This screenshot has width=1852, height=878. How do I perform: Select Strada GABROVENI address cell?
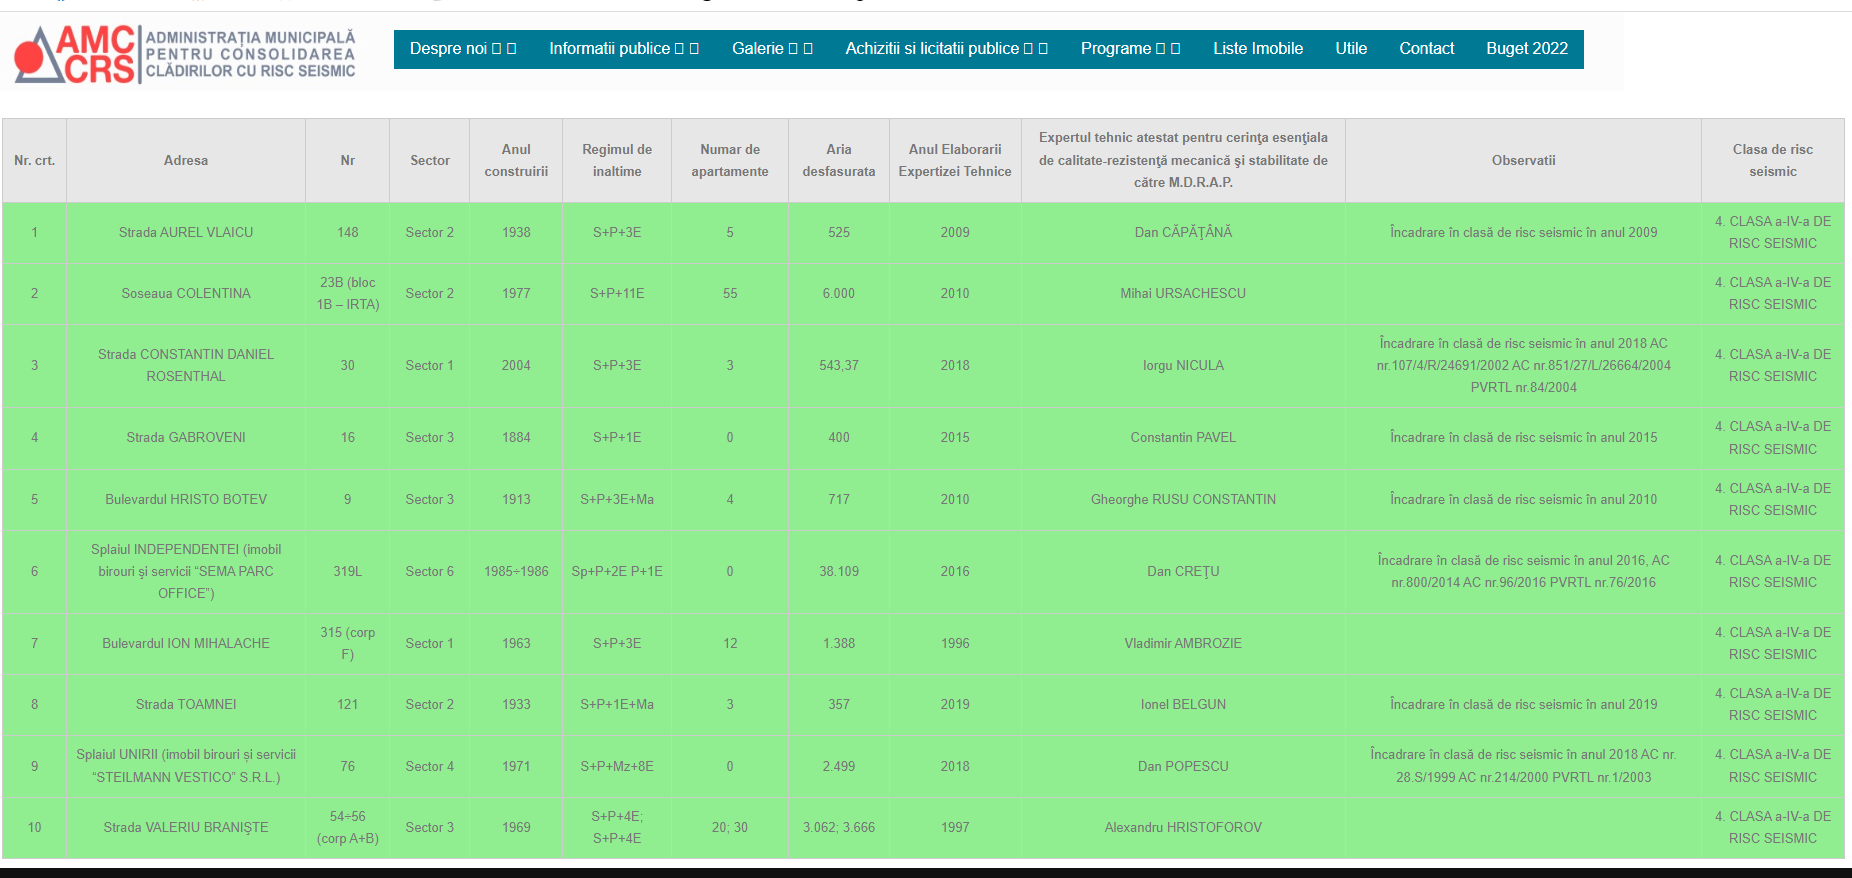coord(186,437)
